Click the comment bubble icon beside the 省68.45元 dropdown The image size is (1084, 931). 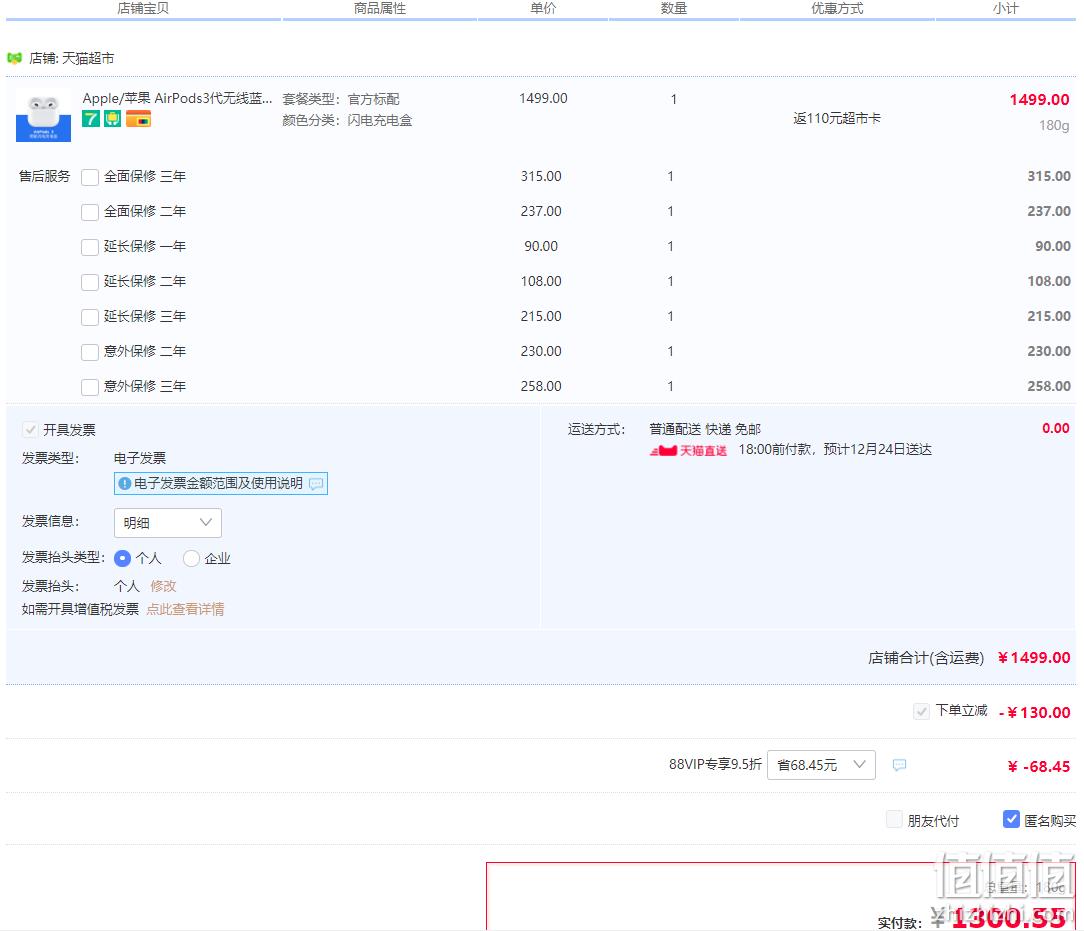point(899,764)
